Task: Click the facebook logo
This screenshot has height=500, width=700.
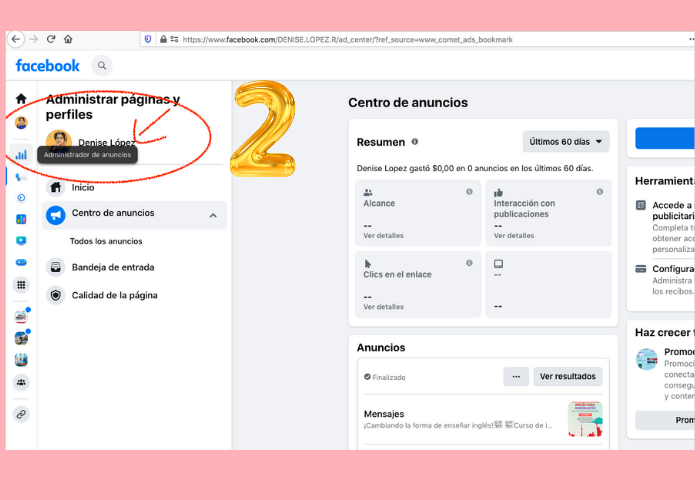Action: 47,66
